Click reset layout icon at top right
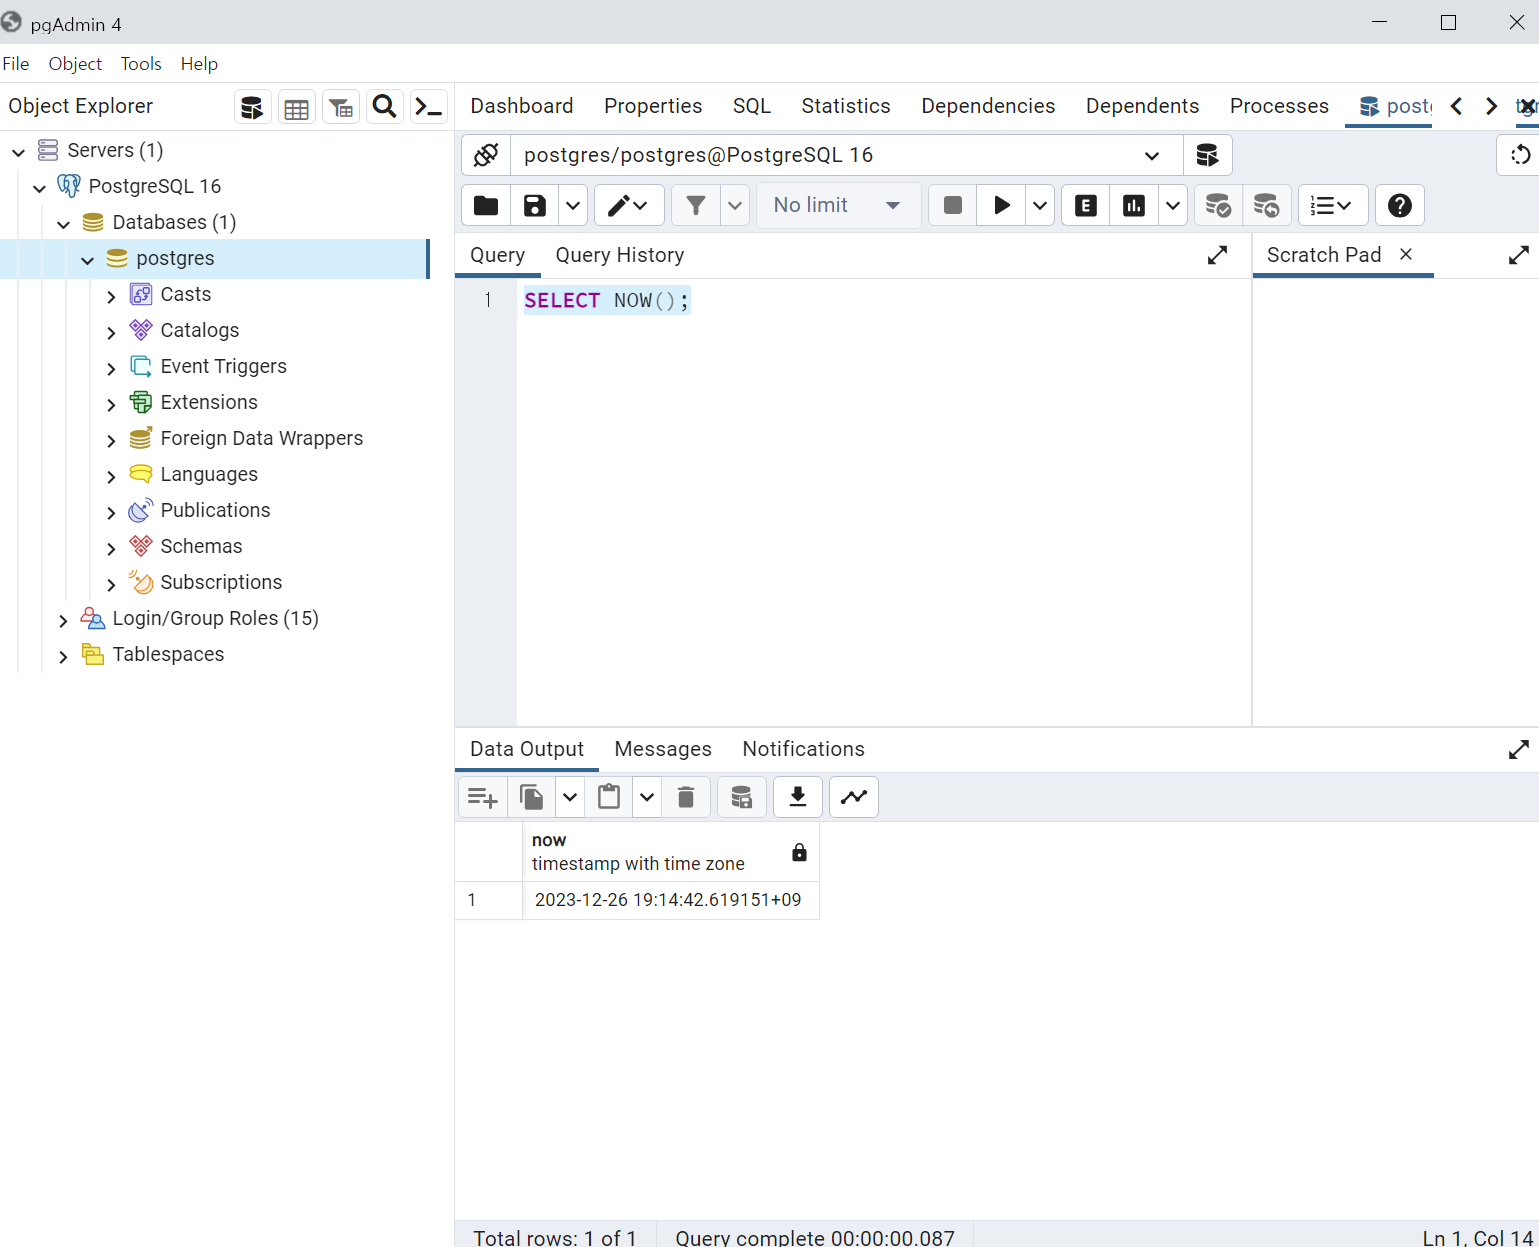Screen dimensions: 1539x1247 pos(1520,155)
